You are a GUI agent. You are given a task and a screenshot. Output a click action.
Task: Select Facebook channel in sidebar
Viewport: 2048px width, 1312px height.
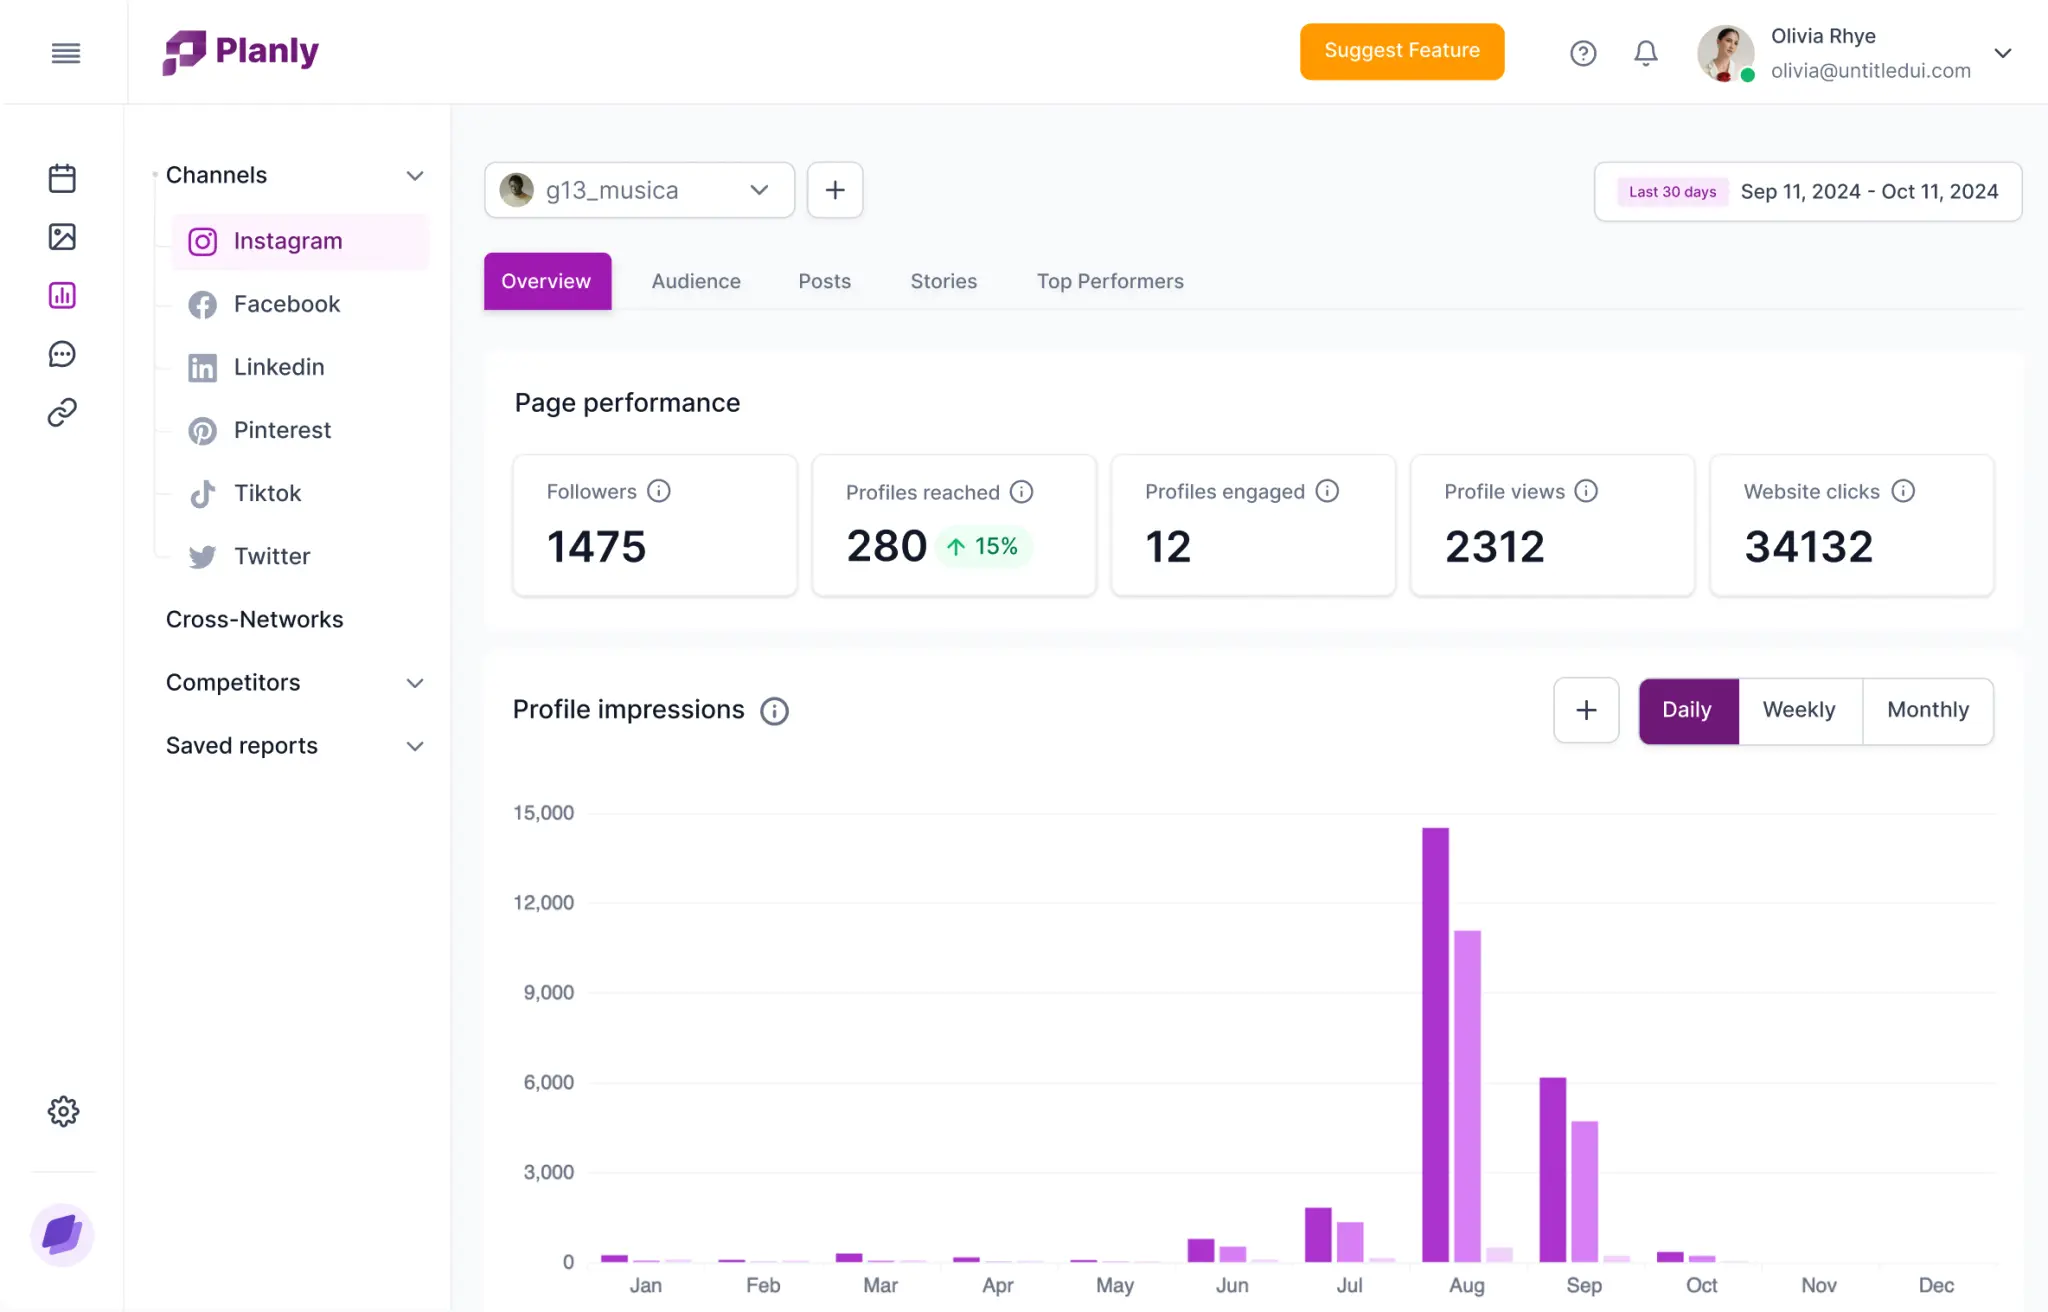coord(286,304)
